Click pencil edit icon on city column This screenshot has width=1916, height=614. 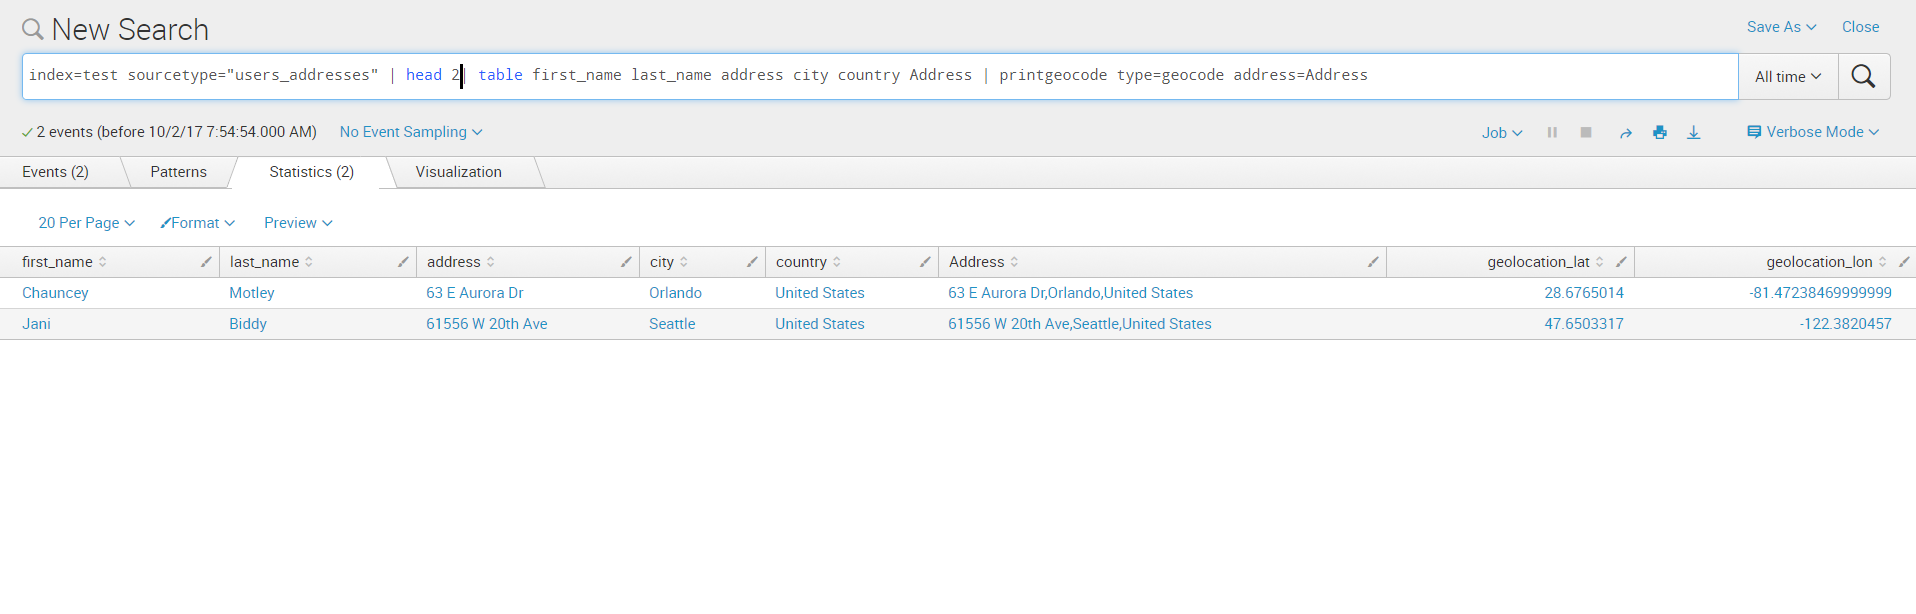[x=752, y=262]
